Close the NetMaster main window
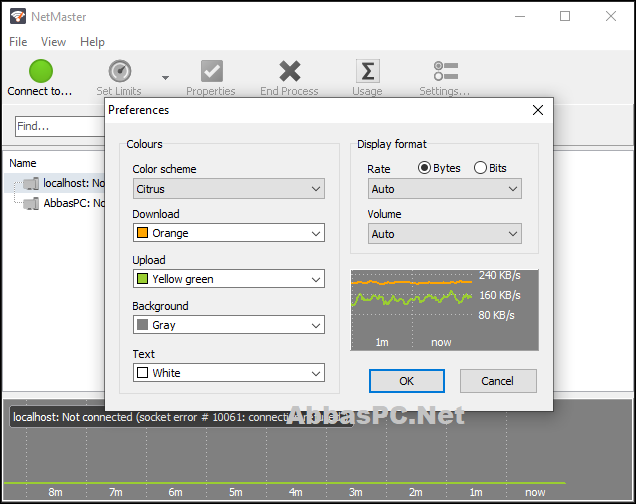 (611, 17)
